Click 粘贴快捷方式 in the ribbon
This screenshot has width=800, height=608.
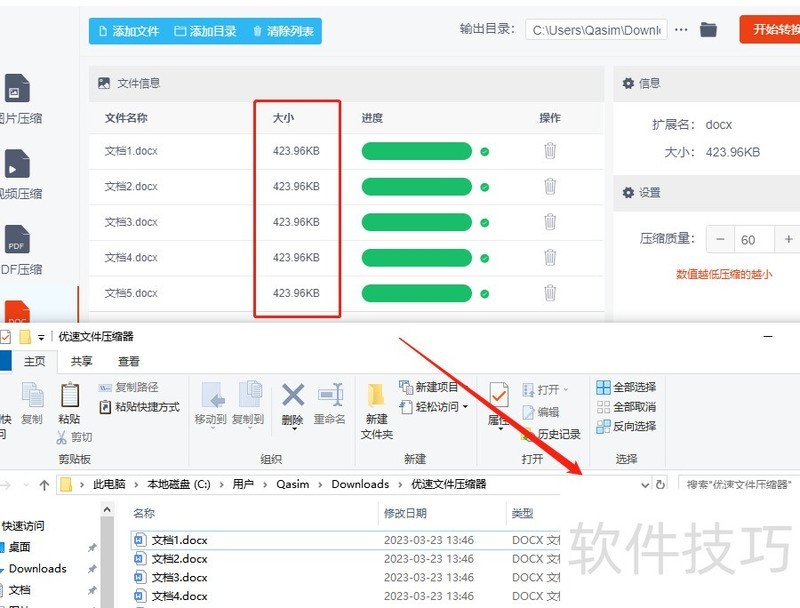click(139, 407)
